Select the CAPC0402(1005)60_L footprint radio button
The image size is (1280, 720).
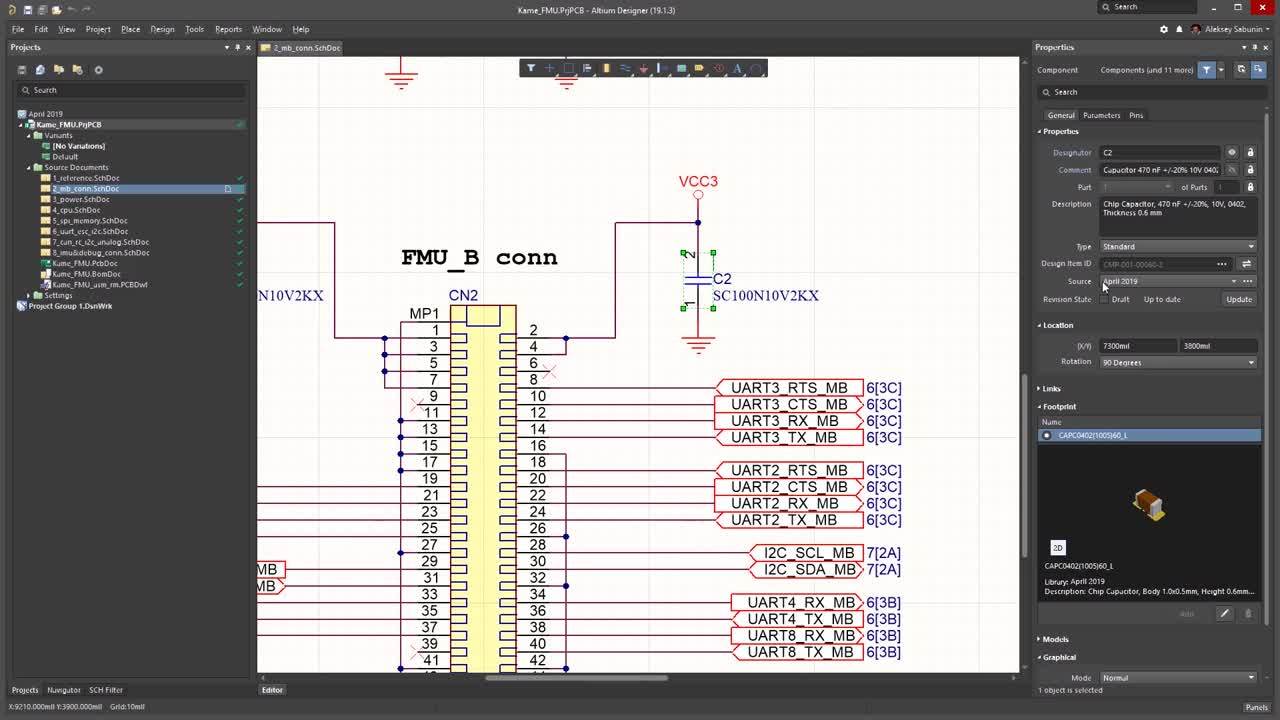click(x=1047, y=436)
